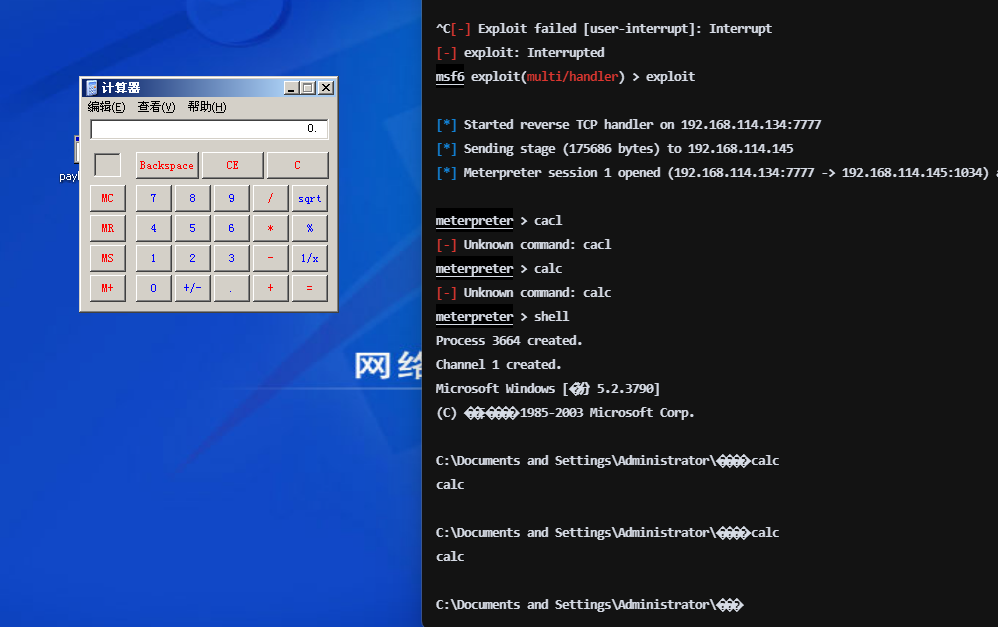This screenshot has width=998, height=627.
Task: Click the Backspace button
Action: pos(167,166)
